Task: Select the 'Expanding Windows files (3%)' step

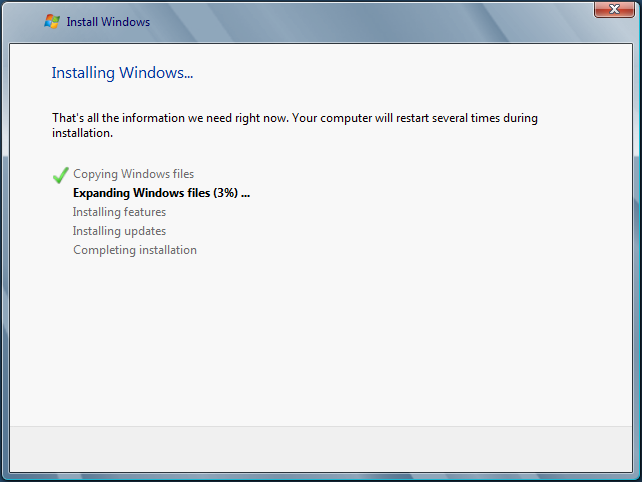Action: (x=161, y=193)
